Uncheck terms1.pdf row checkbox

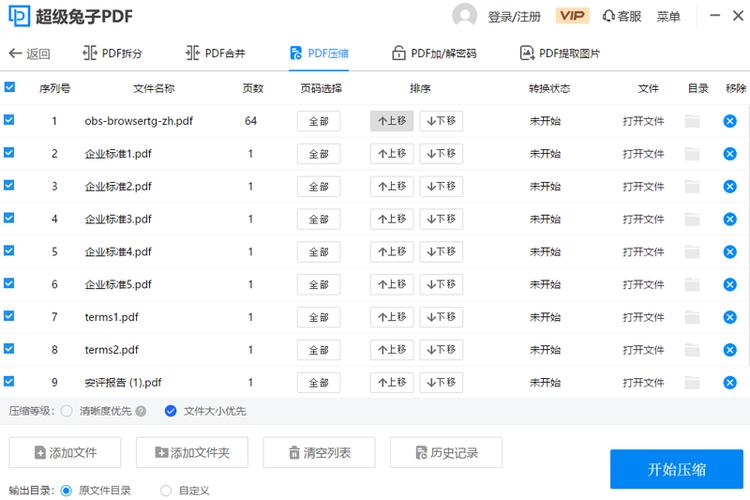9,316
